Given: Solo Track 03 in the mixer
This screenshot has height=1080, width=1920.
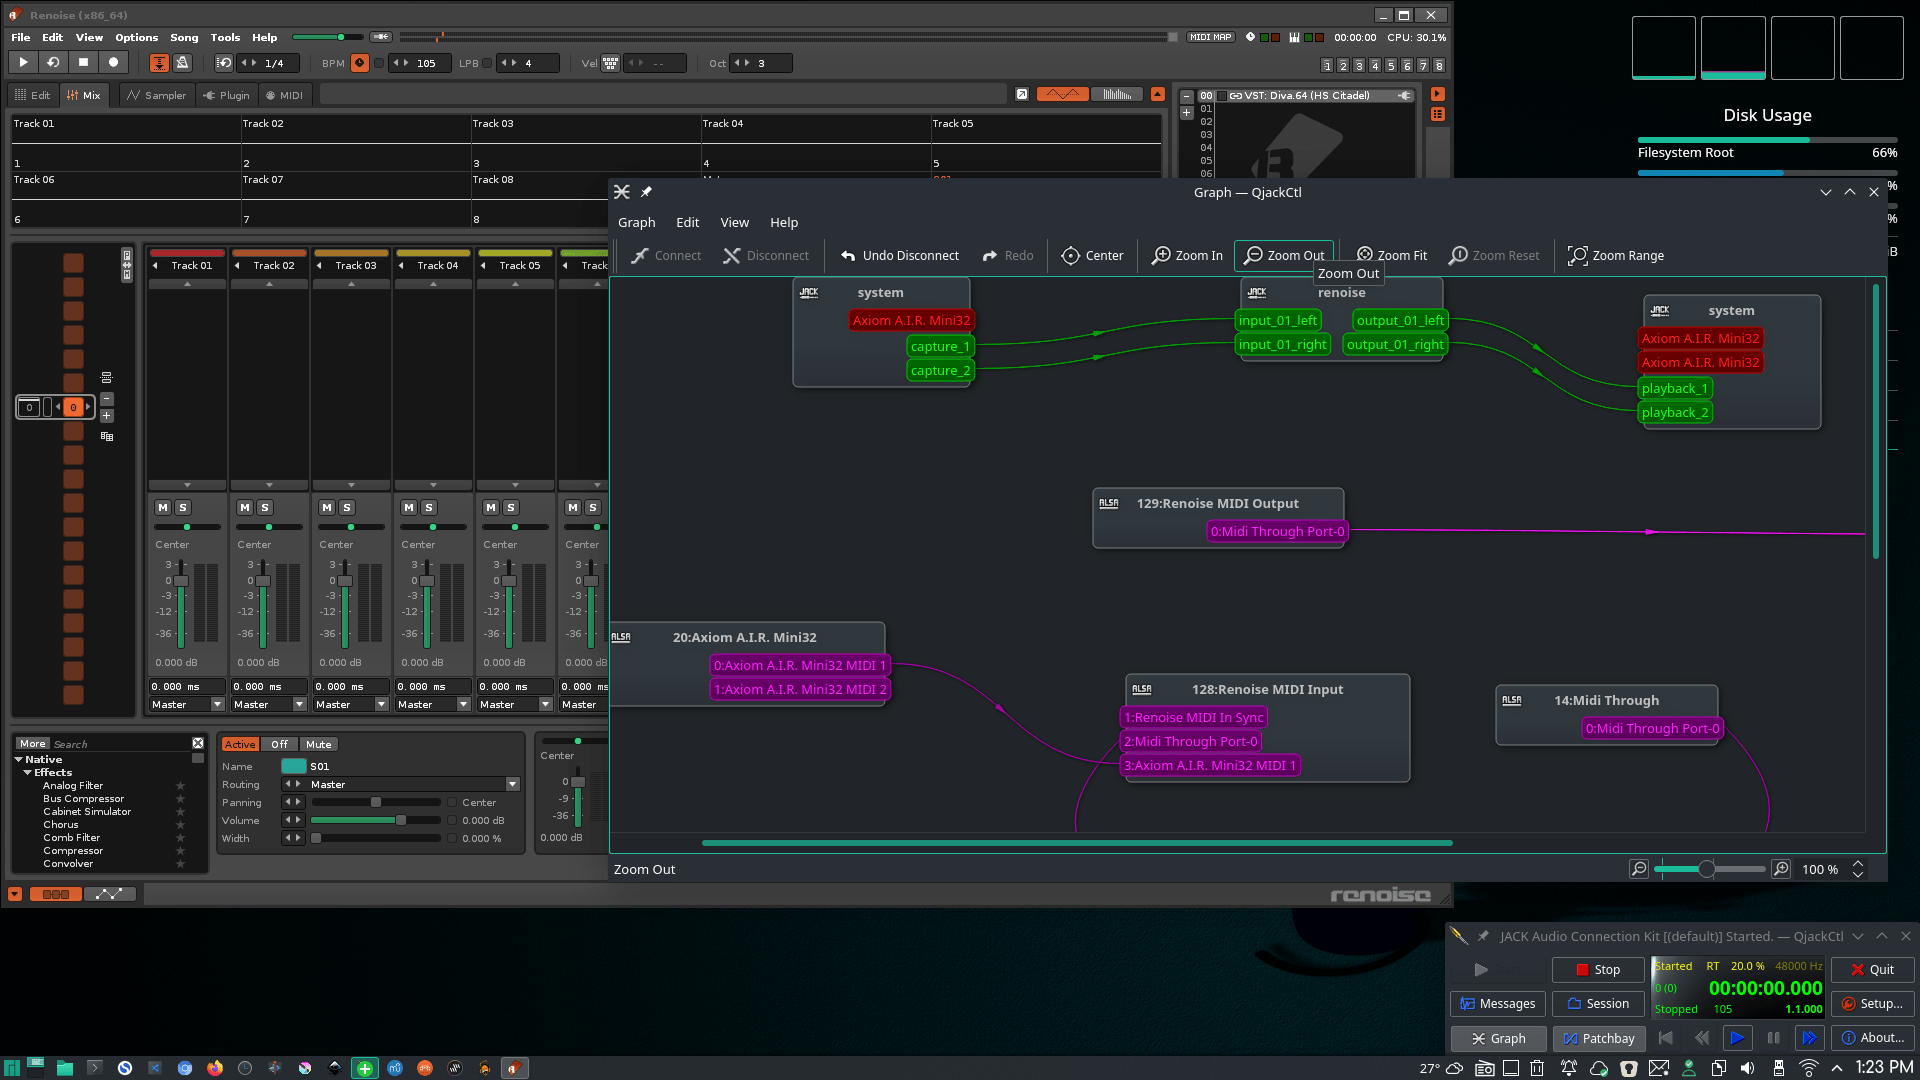Looking at the screenshot, I should [x=347, y=508].
